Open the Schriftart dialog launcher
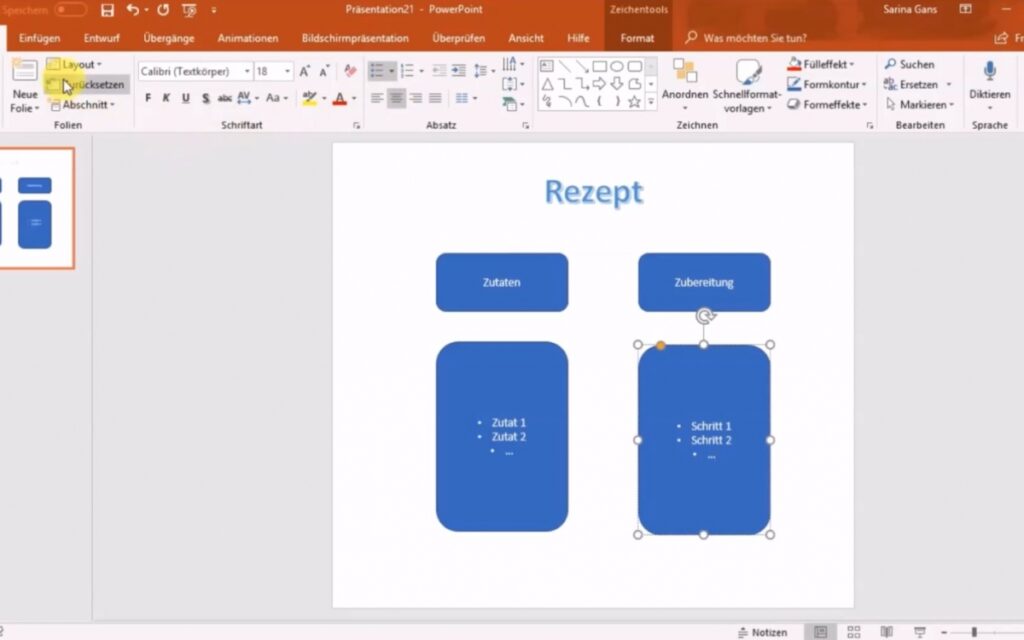The width and height of the screenshot is (1024, 640). point(357,125)
